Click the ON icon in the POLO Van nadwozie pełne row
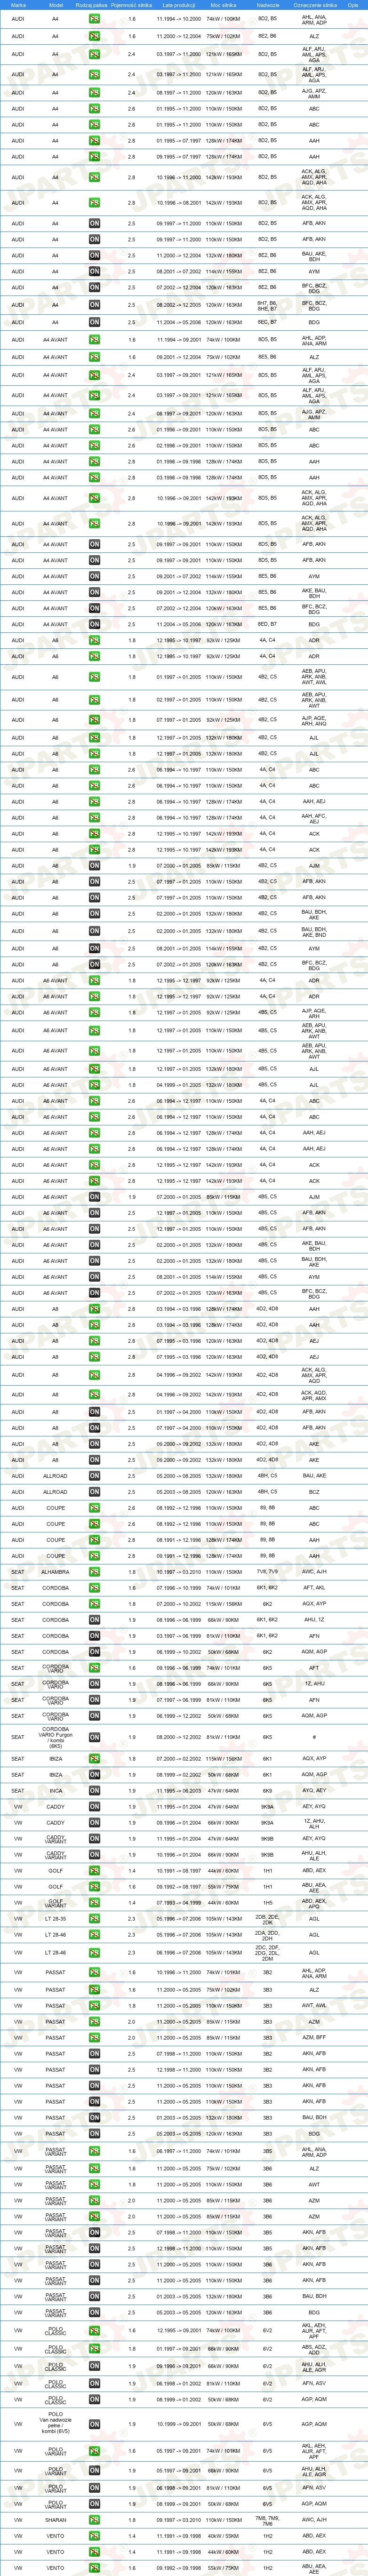 tap(94, 2424)
